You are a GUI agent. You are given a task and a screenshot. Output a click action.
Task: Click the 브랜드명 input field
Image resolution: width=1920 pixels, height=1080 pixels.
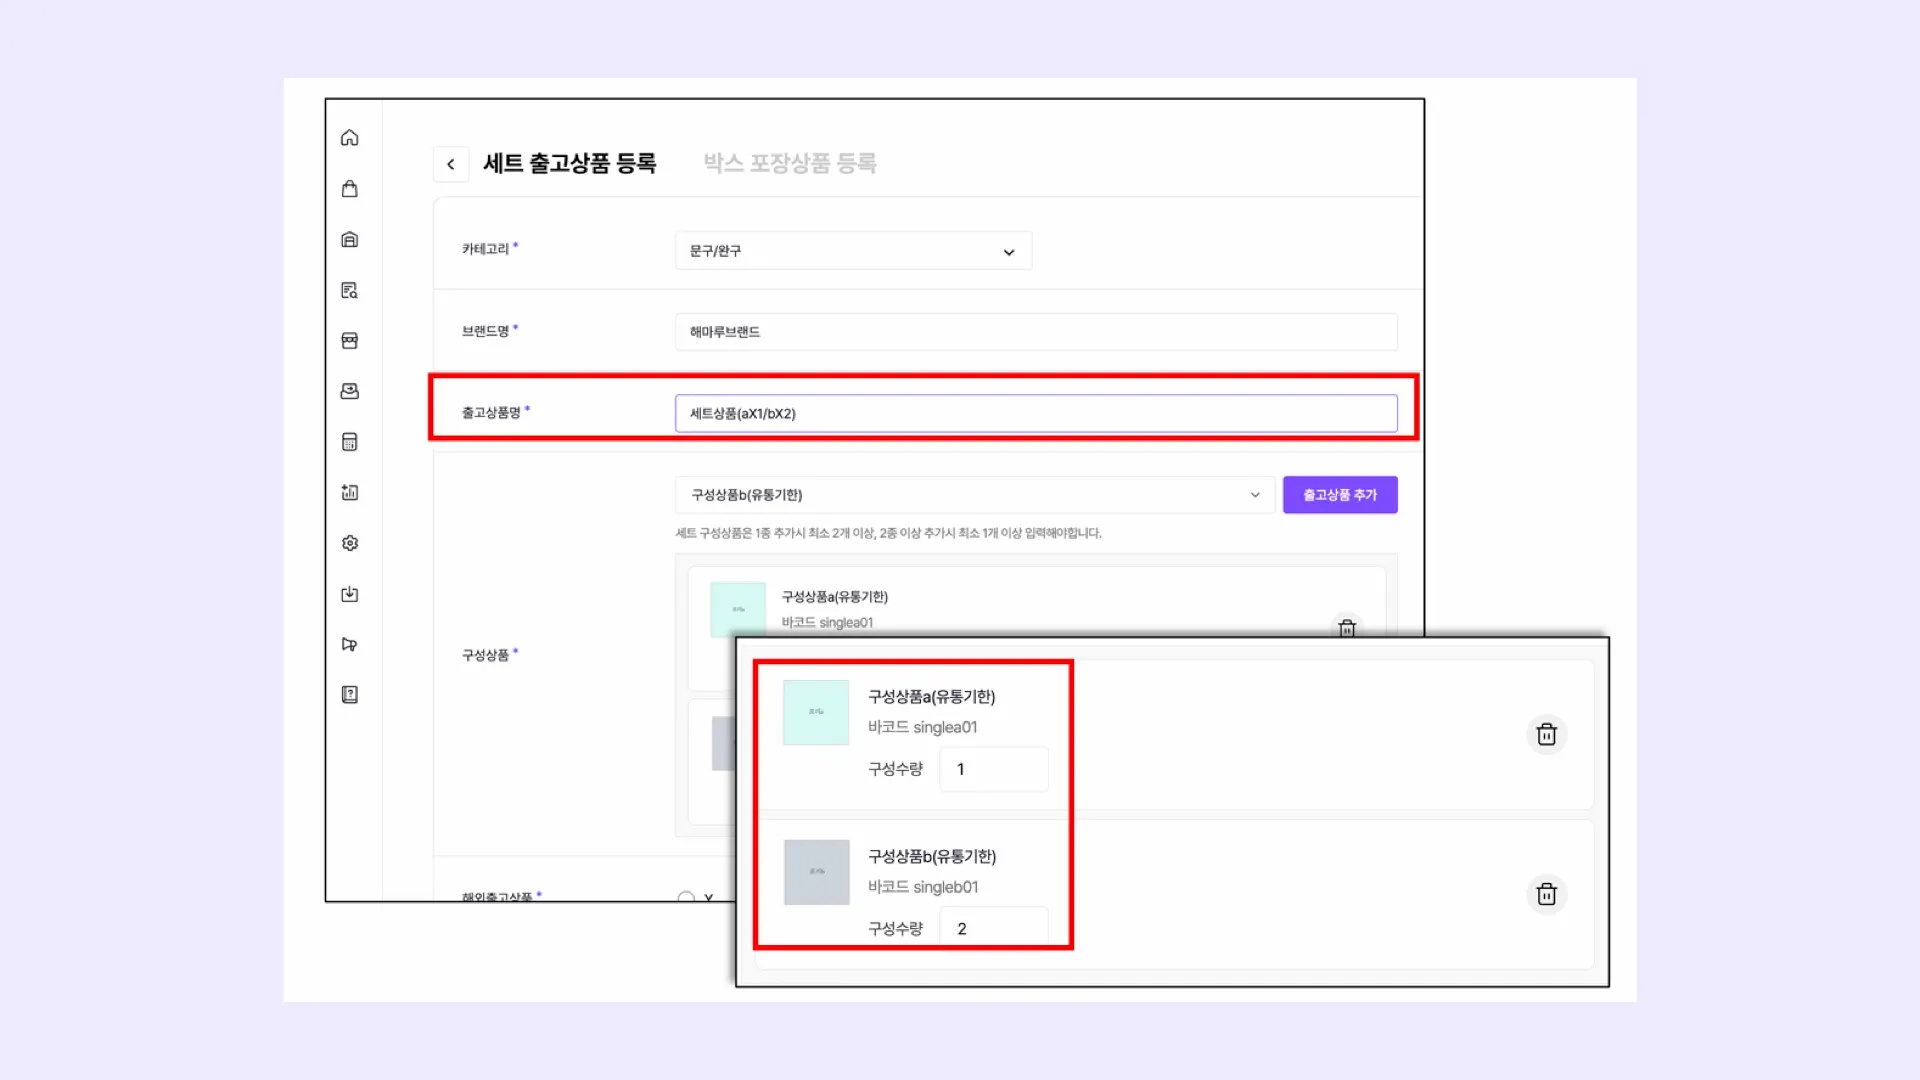click(1035, 332)
